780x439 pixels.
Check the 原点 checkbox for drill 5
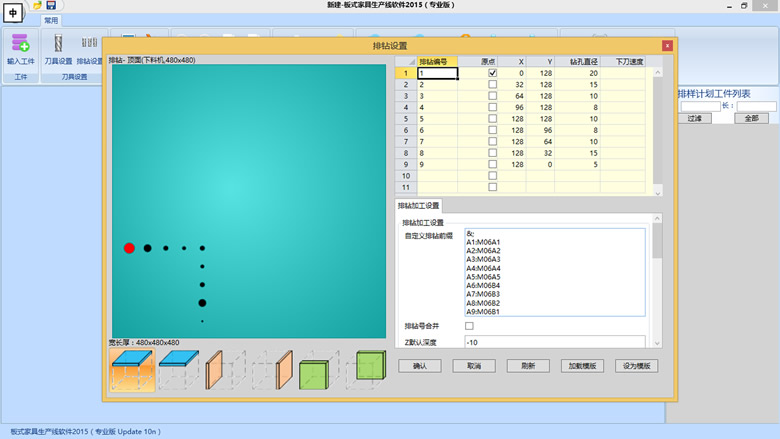[492, 118]
